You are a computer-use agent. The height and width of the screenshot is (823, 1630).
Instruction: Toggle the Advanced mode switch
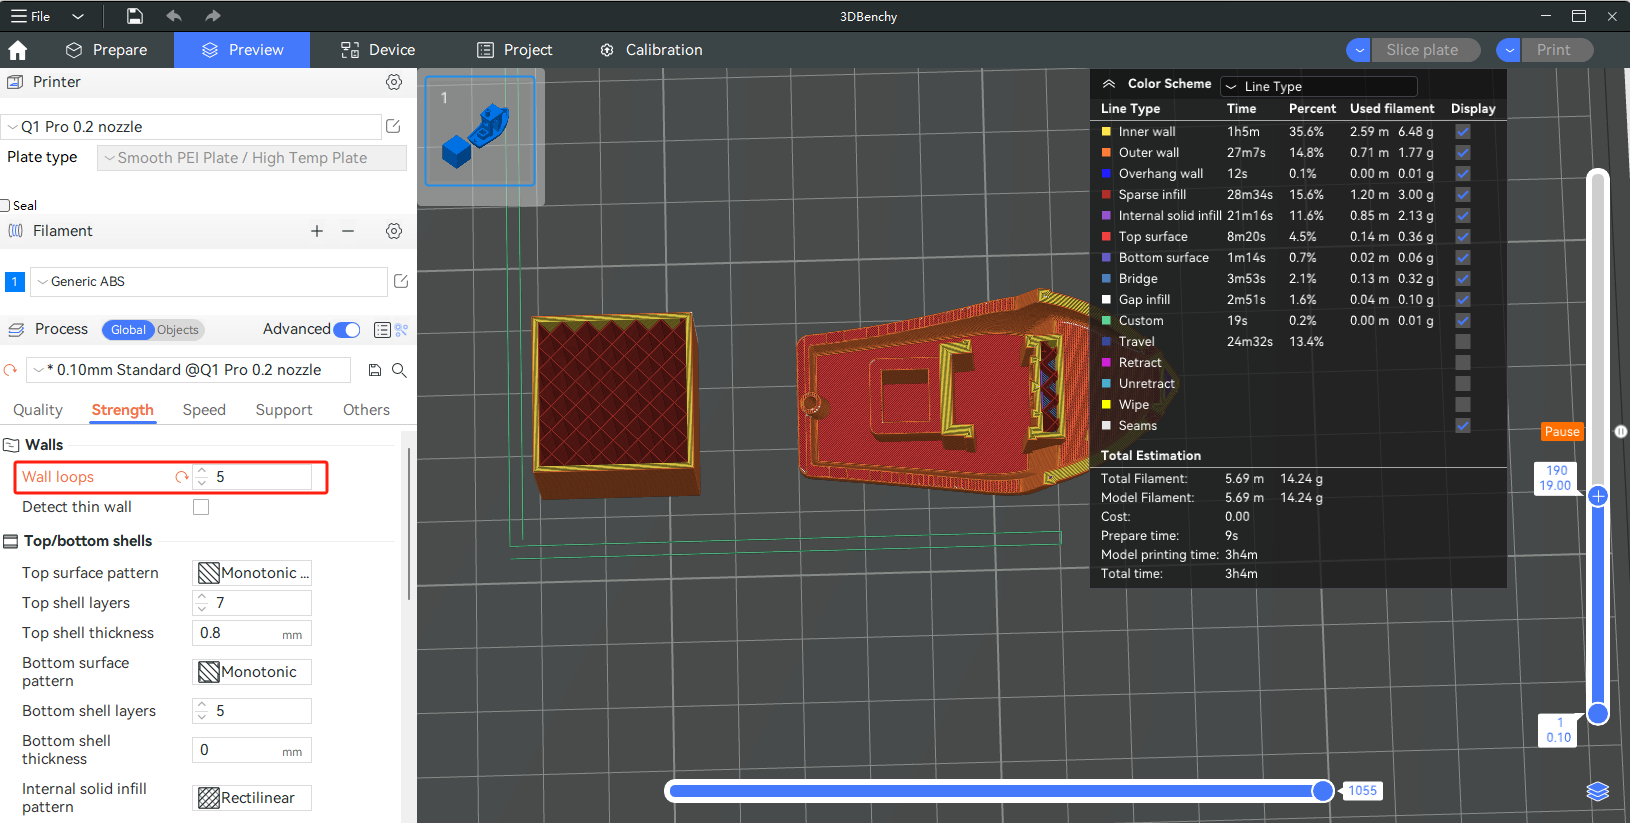(x=347, y=330)
